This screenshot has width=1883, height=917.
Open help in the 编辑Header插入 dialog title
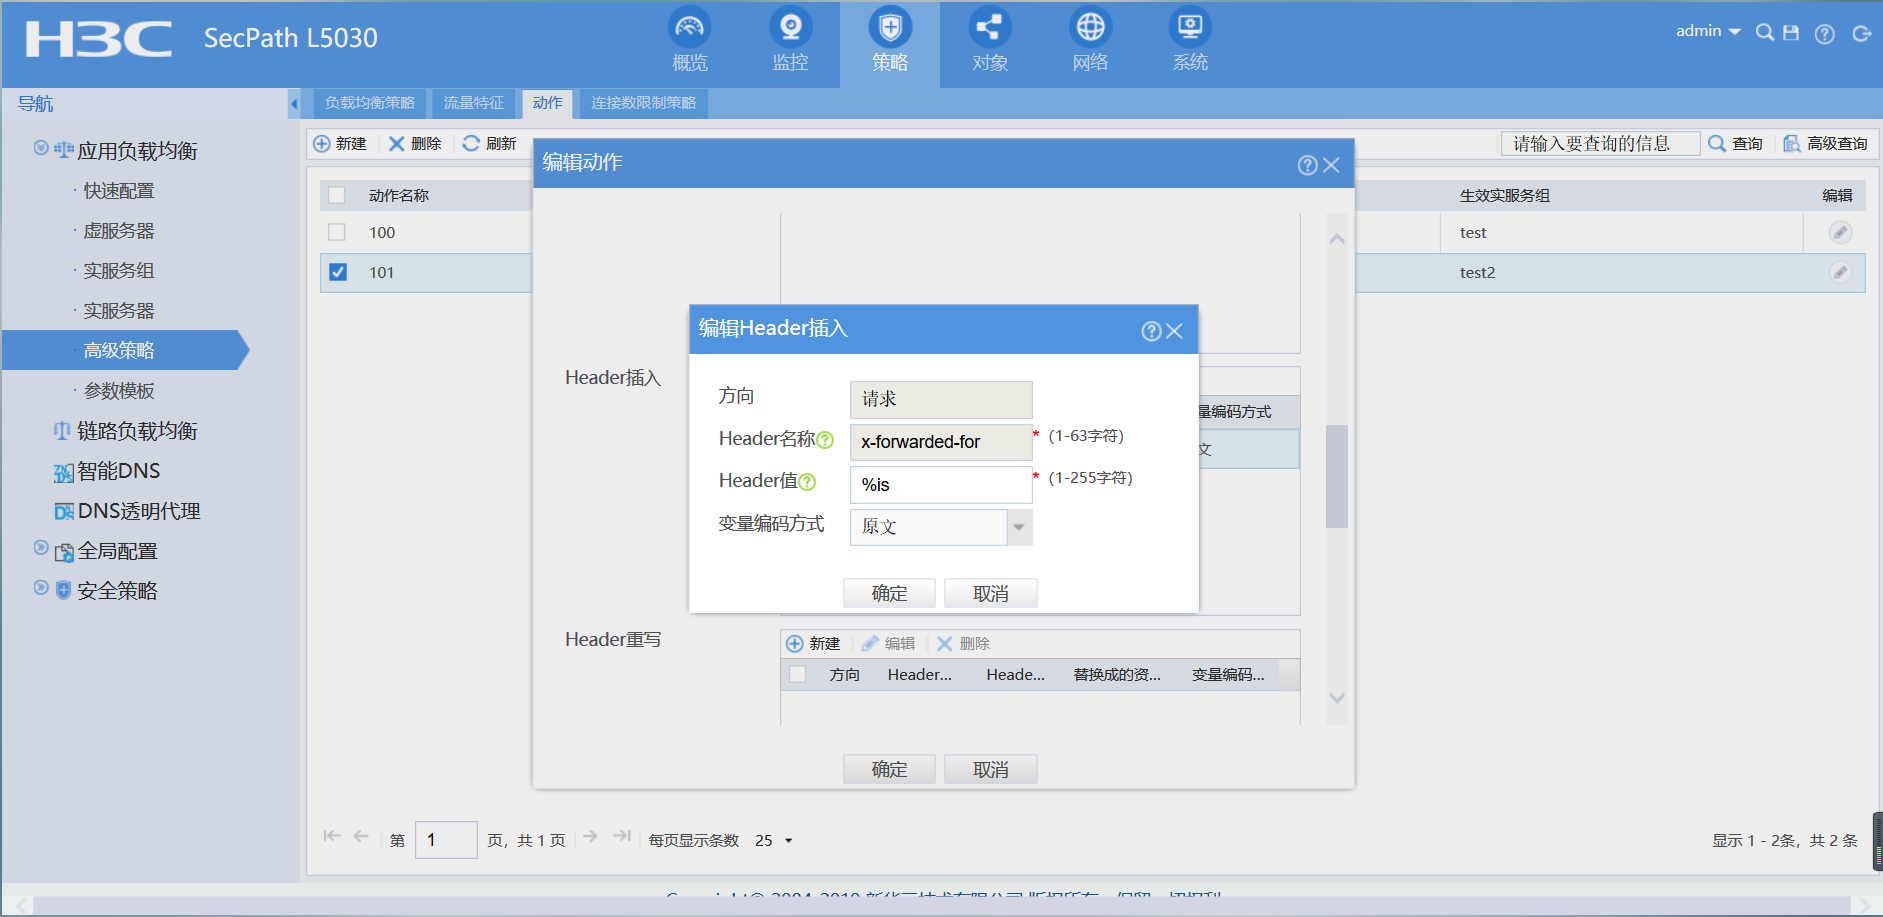tap(1151, 331)
